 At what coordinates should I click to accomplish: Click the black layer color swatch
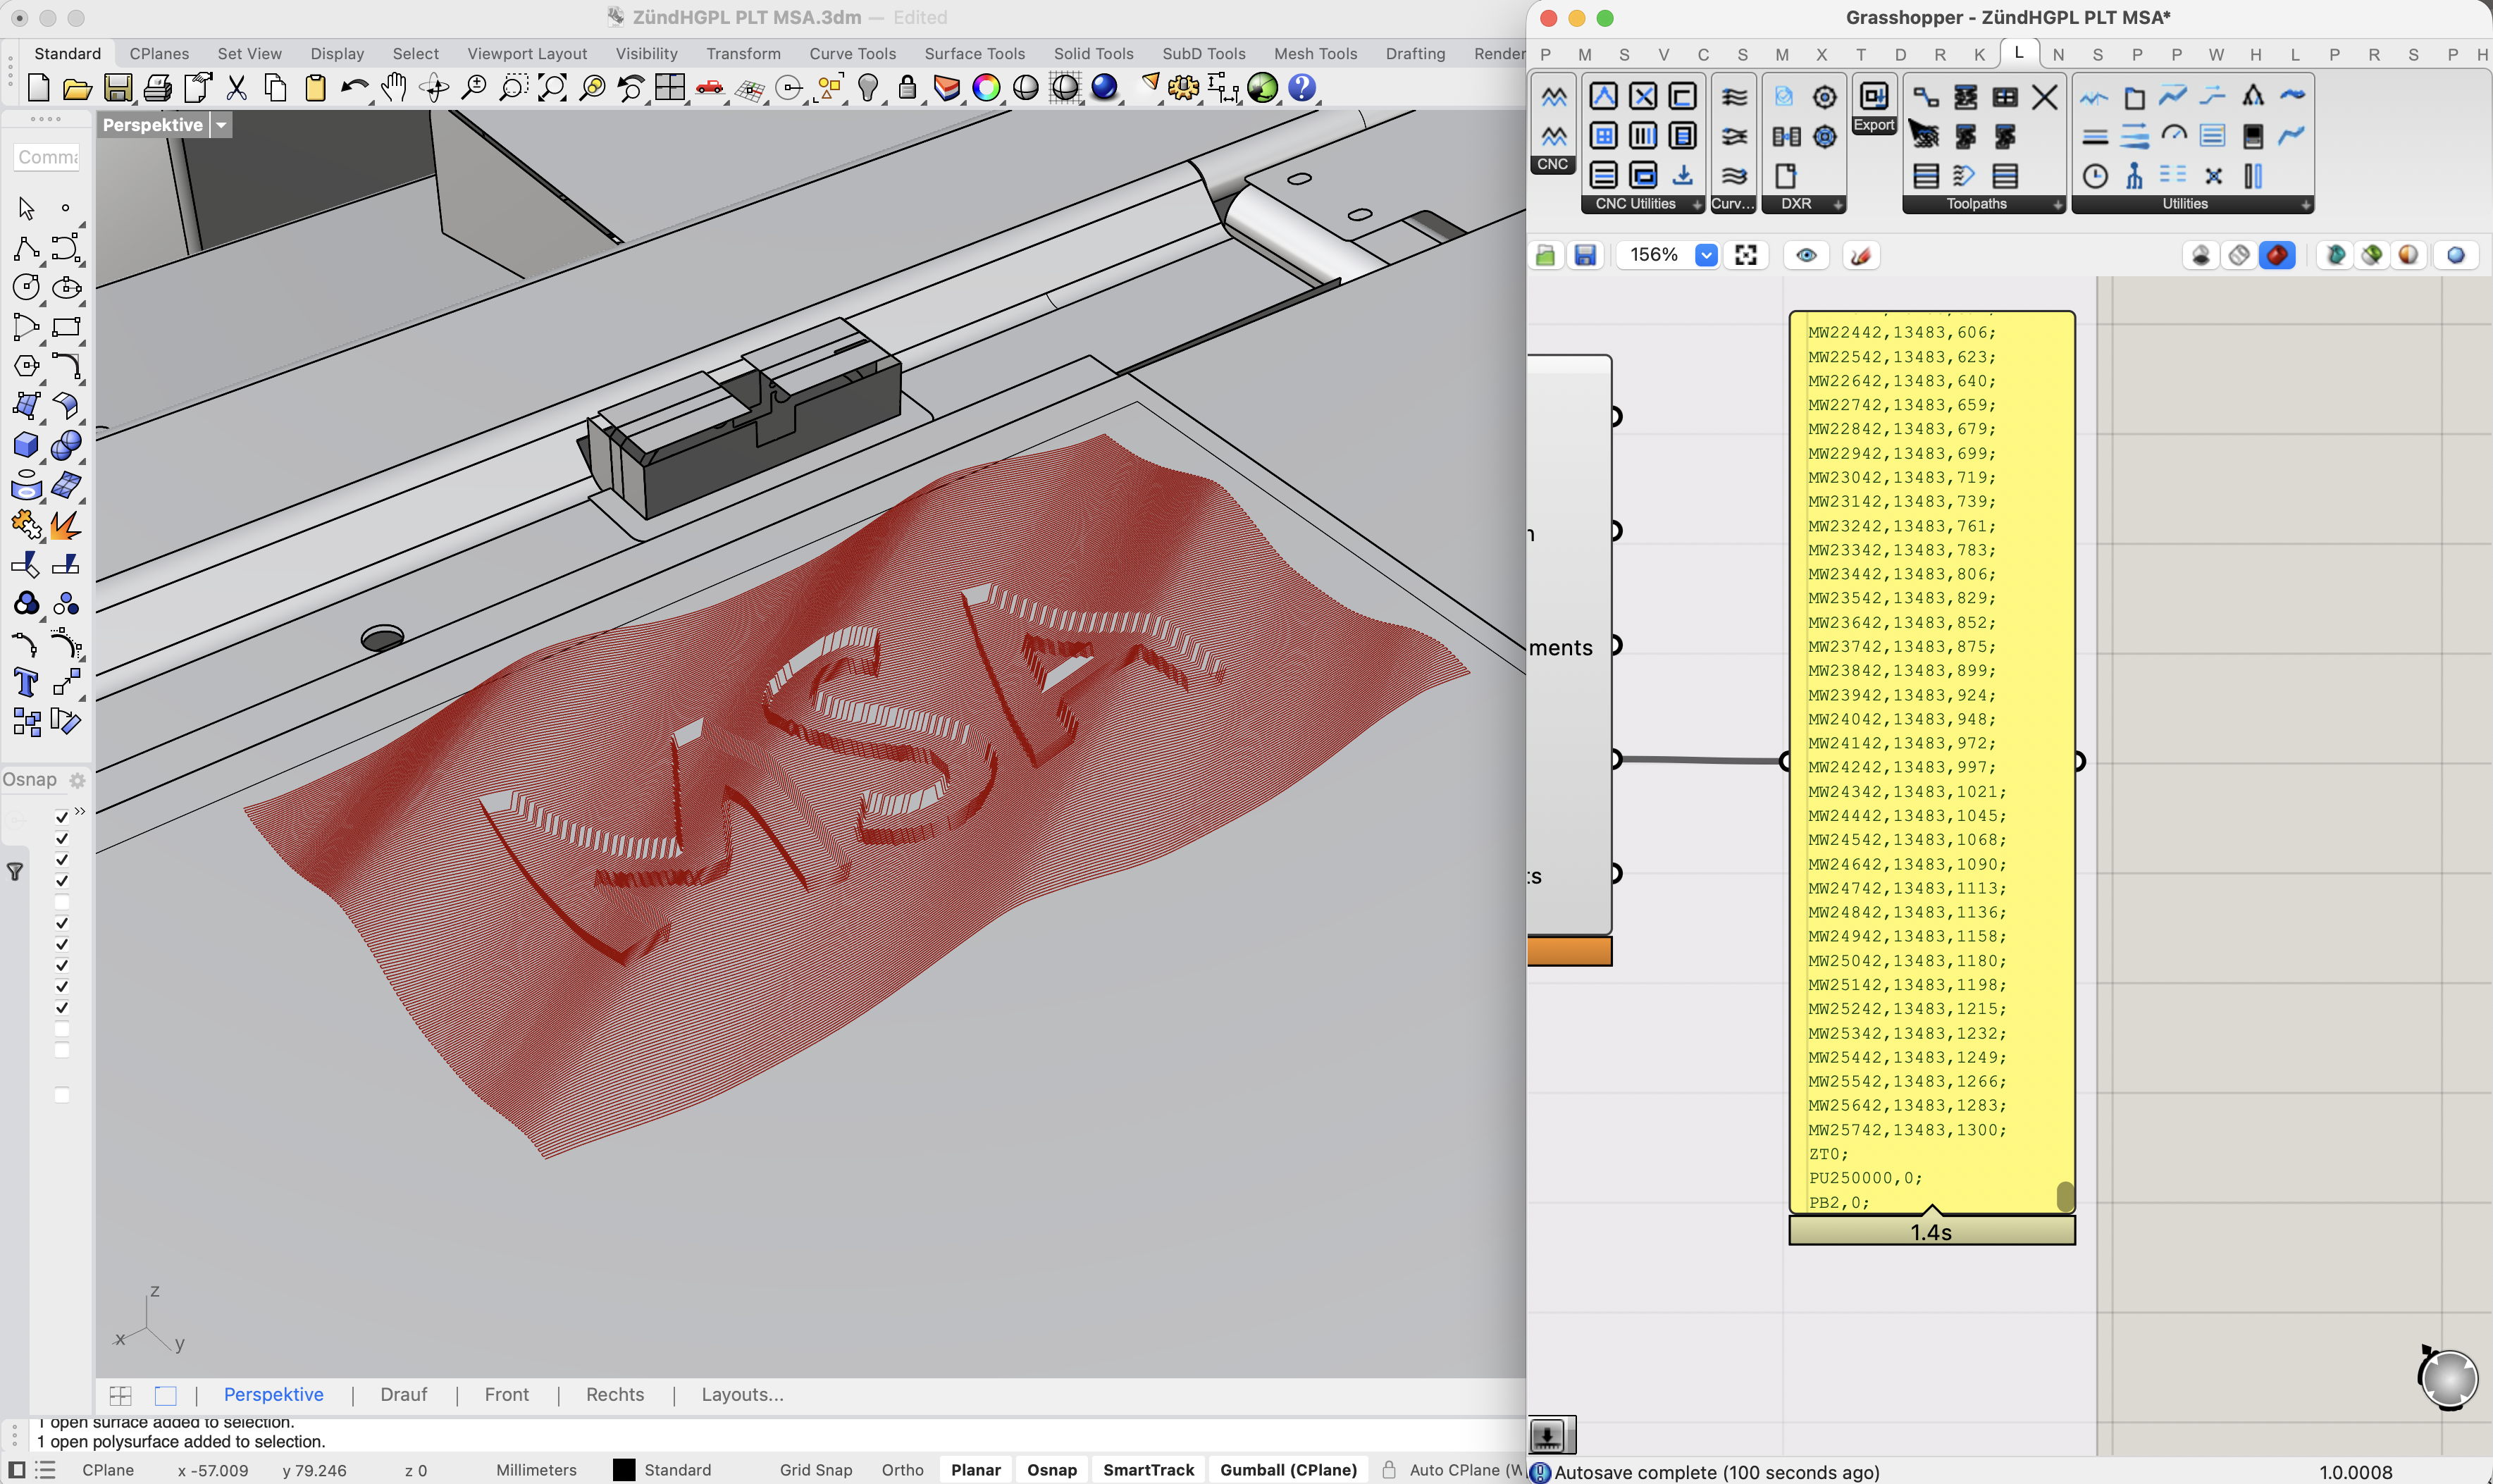pos(624,1469)
